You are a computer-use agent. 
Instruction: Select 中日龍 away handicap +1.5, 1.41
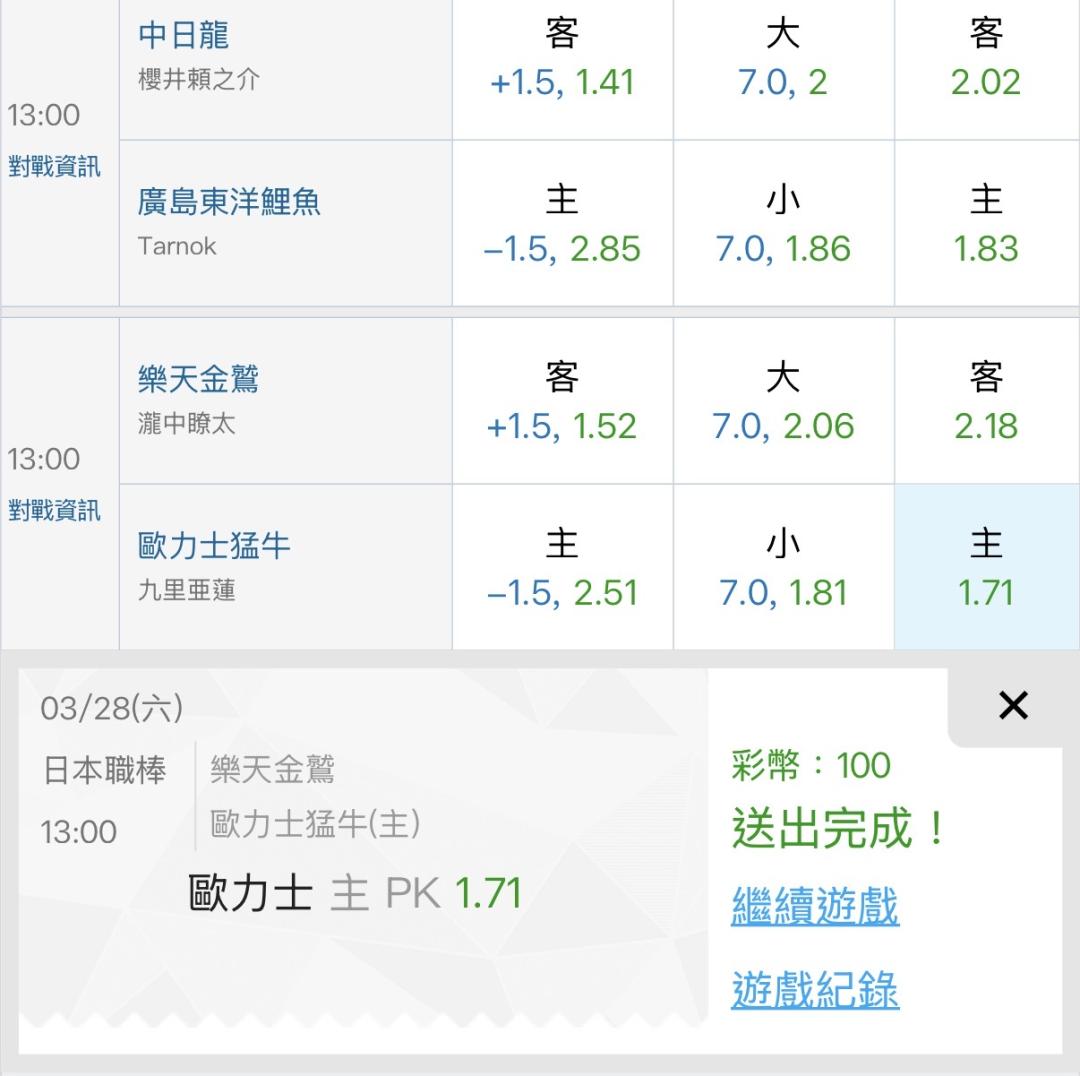pyautogui.click(x=562, y=60)
